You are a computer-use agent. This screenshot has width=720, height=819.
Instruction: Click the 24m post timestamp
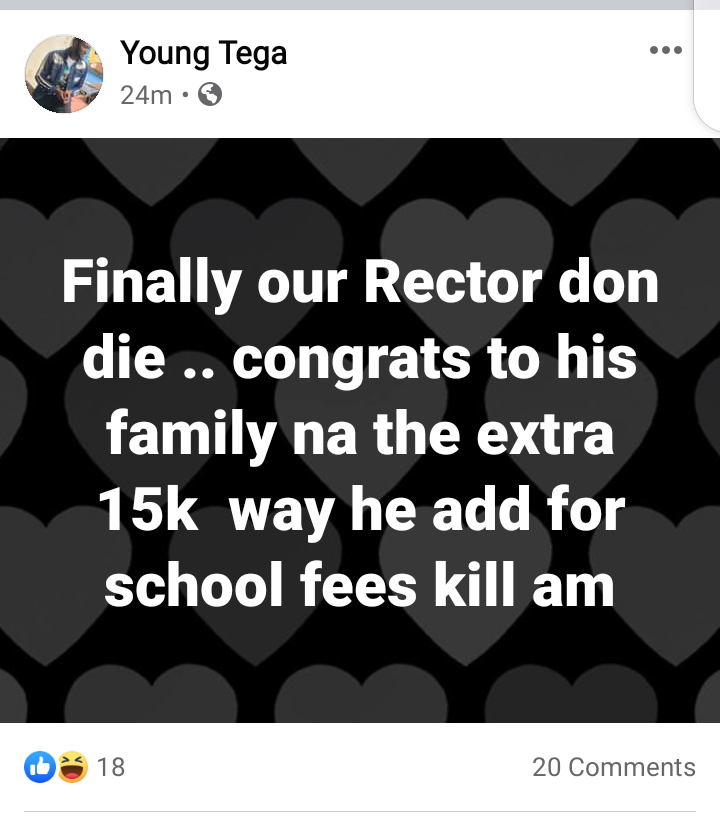pos(146,95)
